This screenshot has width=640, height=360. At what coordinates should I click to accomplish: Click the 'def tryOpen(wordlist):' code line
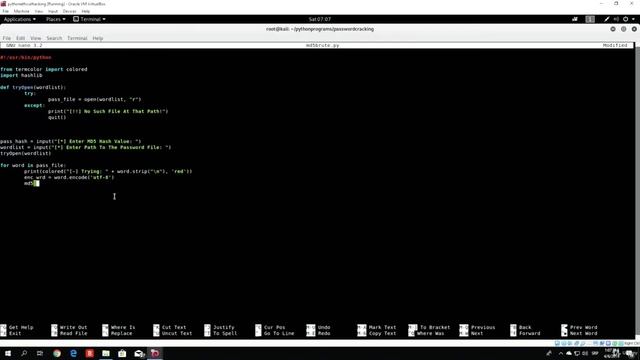click(33, 87)
